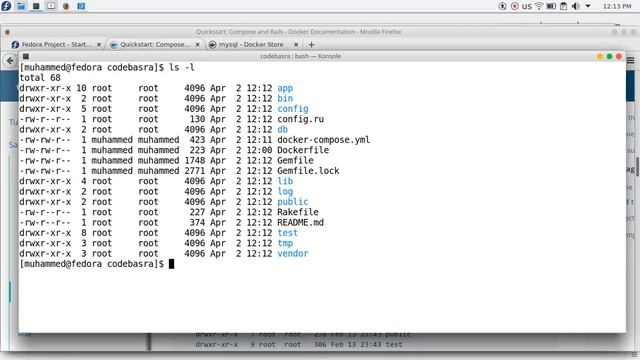Click the size value 423 on docker-compose.yml row
640x360 pixels.
[x=197, y=140]
